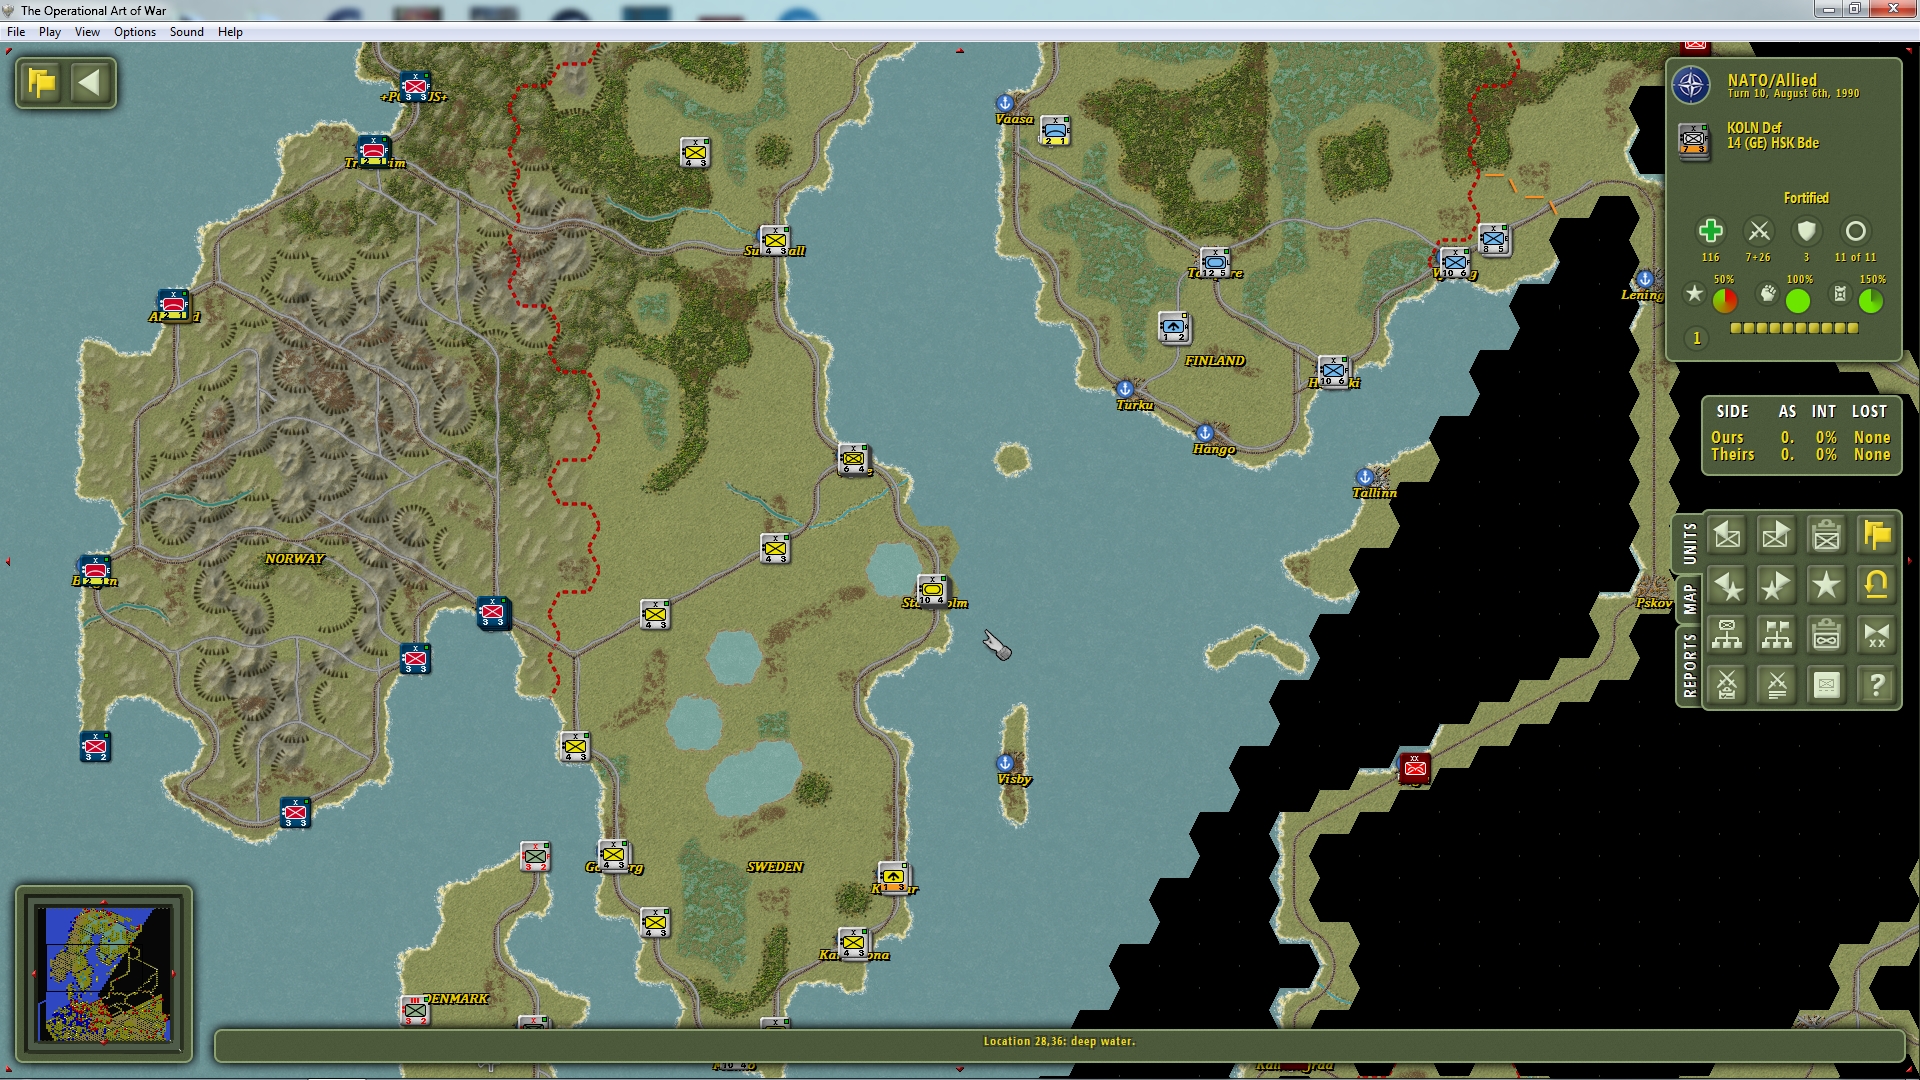Click the fist readiness icon
This screenshot has width=1920, height=1080.
coord(1768,294)
